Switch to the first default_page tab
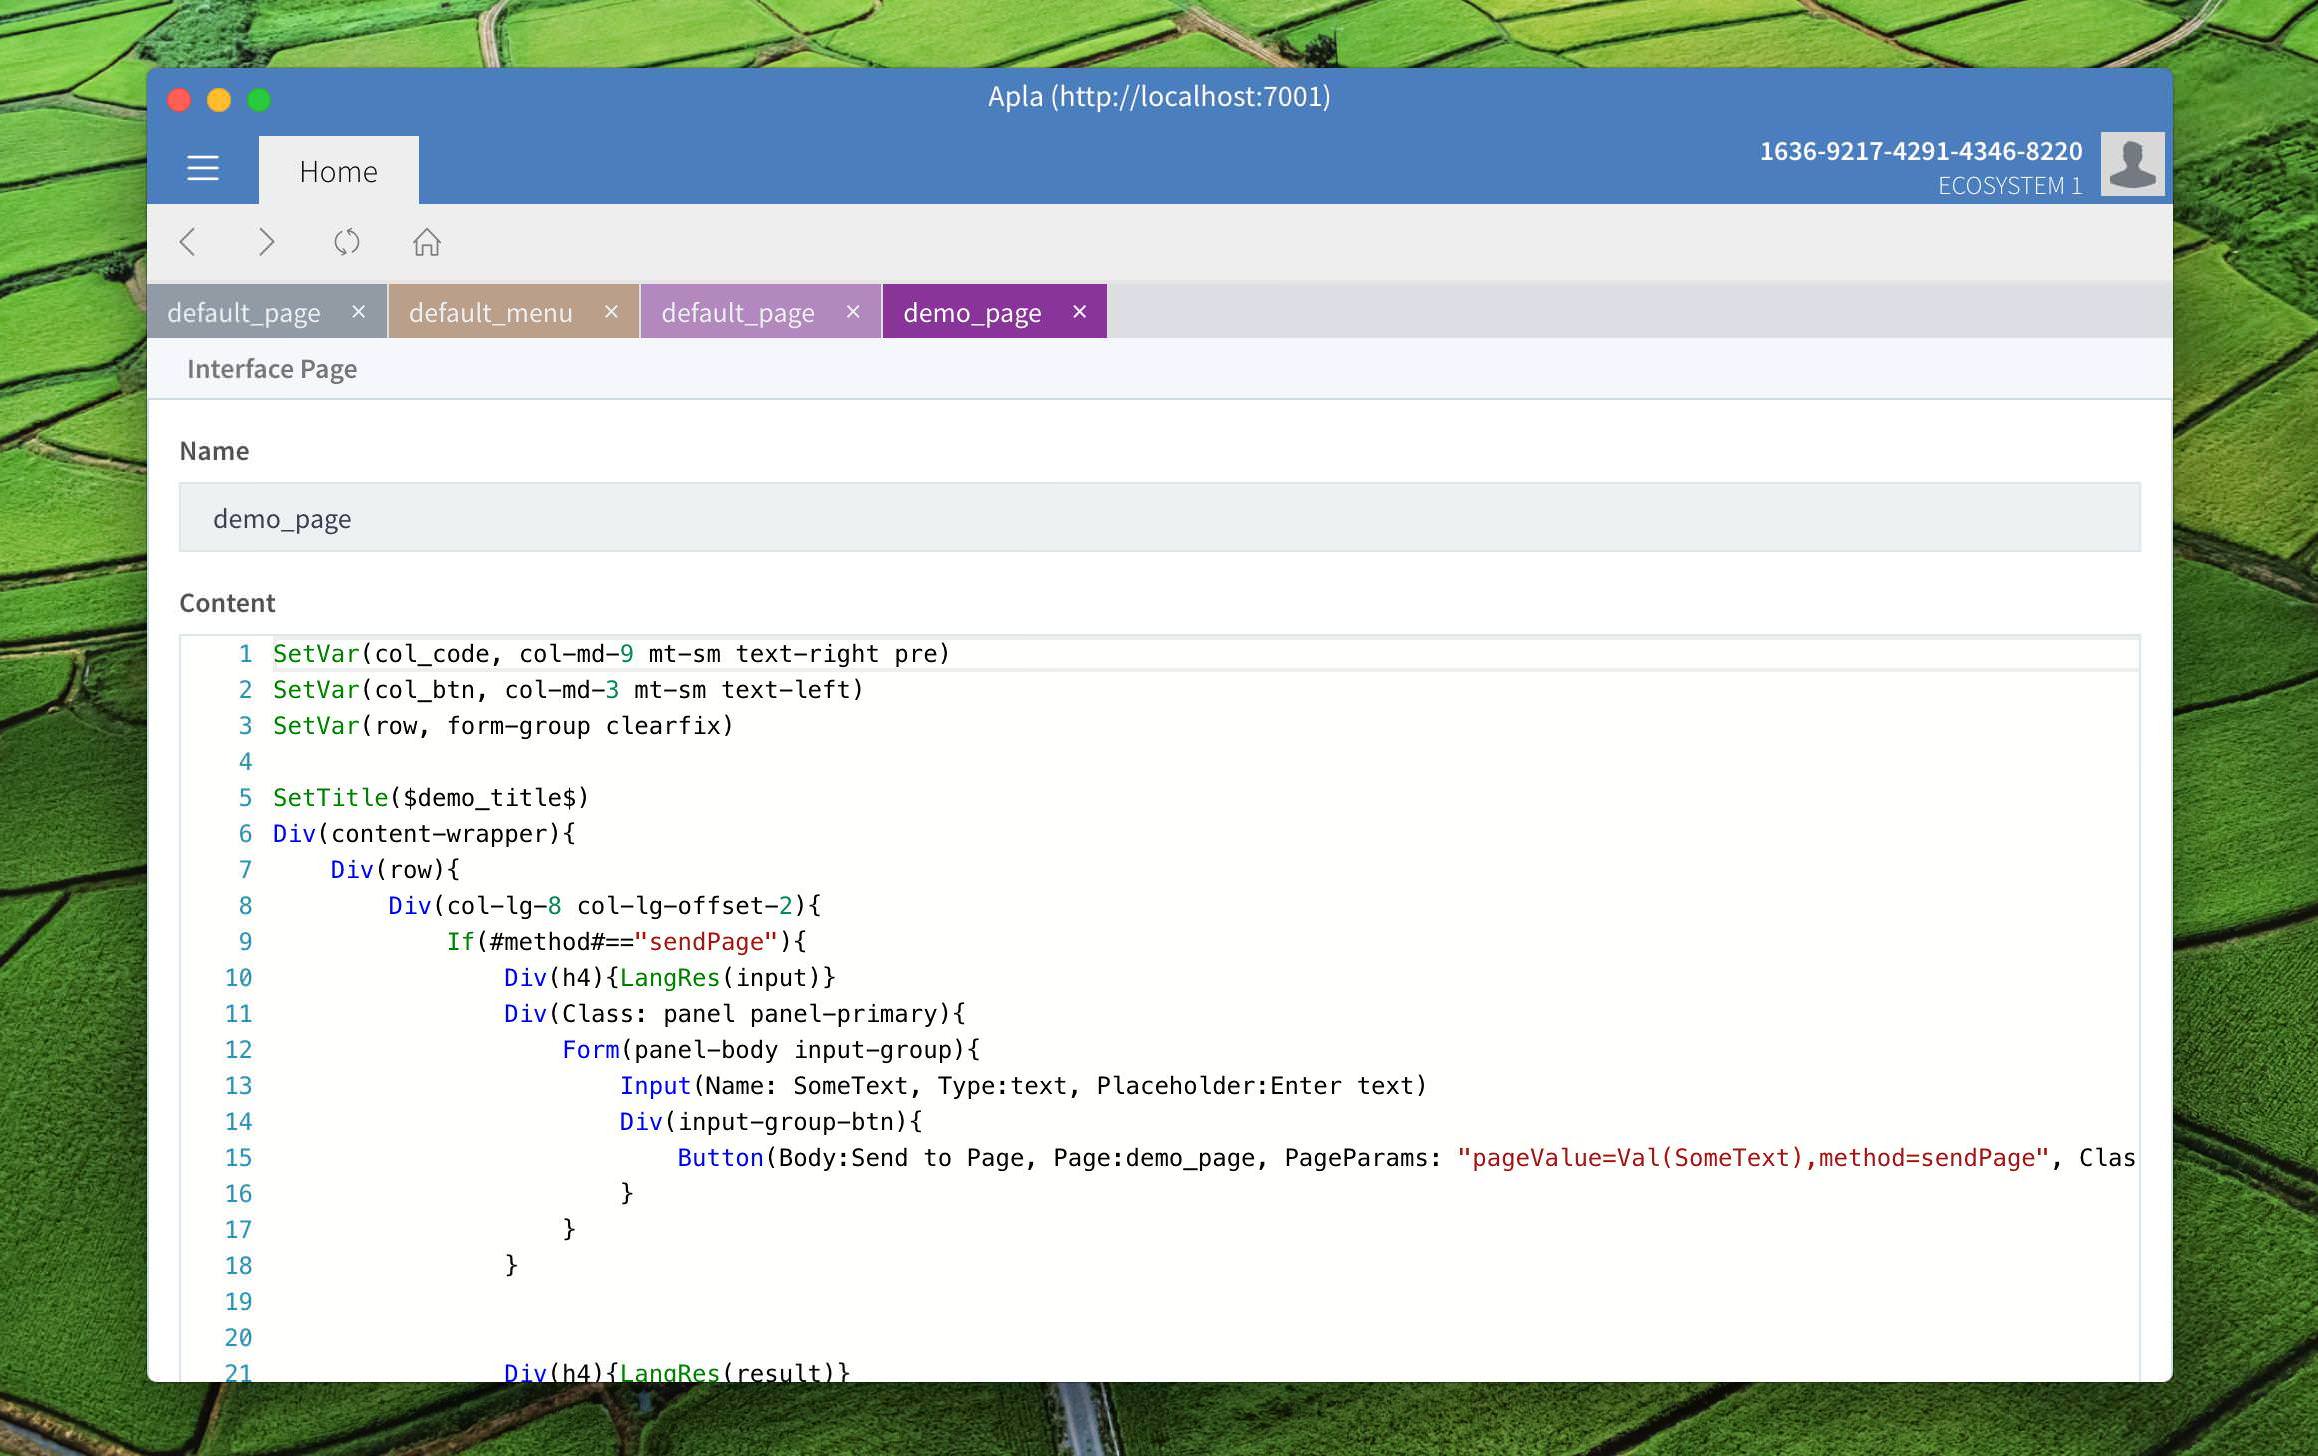 (x=244, y=313)
